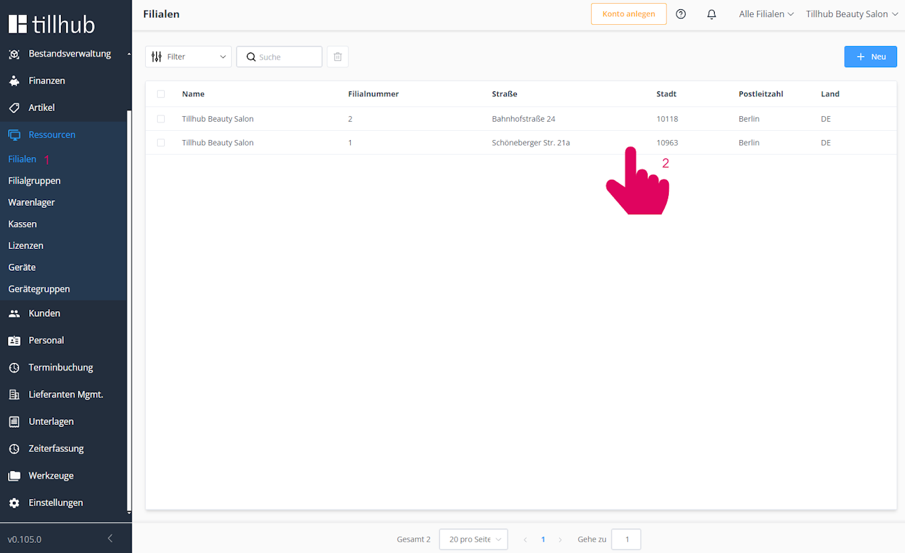Open the Einstellungen menu item
Screen dimensions: 905x553
[56, 503]
